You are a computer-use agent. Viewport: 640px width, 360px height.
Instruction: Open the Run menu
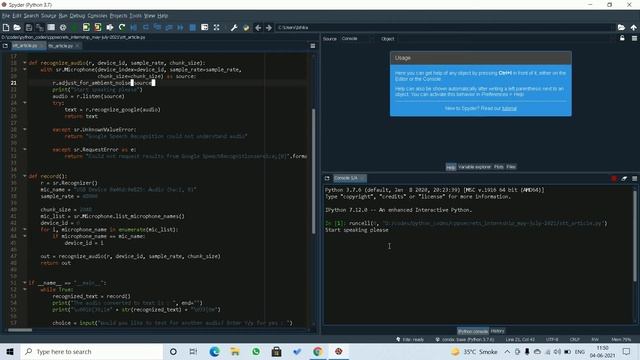pyautogui.click(x=63, y=16)
